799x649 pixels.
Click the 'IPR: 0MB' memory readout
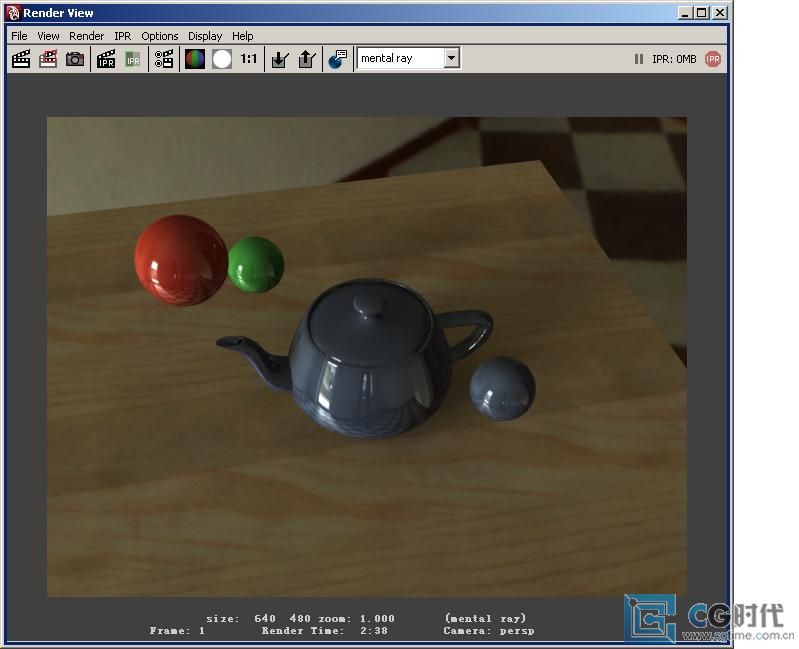pos(674,59)
